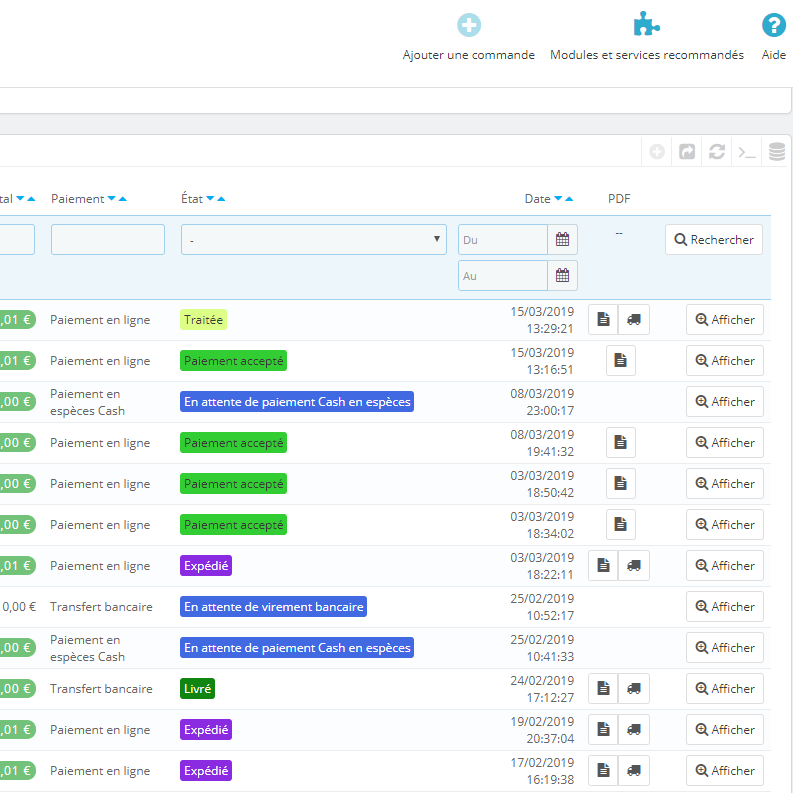Open invoice PDF for 08/03/2019 19:41:32 order
This screenshot has height=793, width=795.
click(x=621, y=443)
